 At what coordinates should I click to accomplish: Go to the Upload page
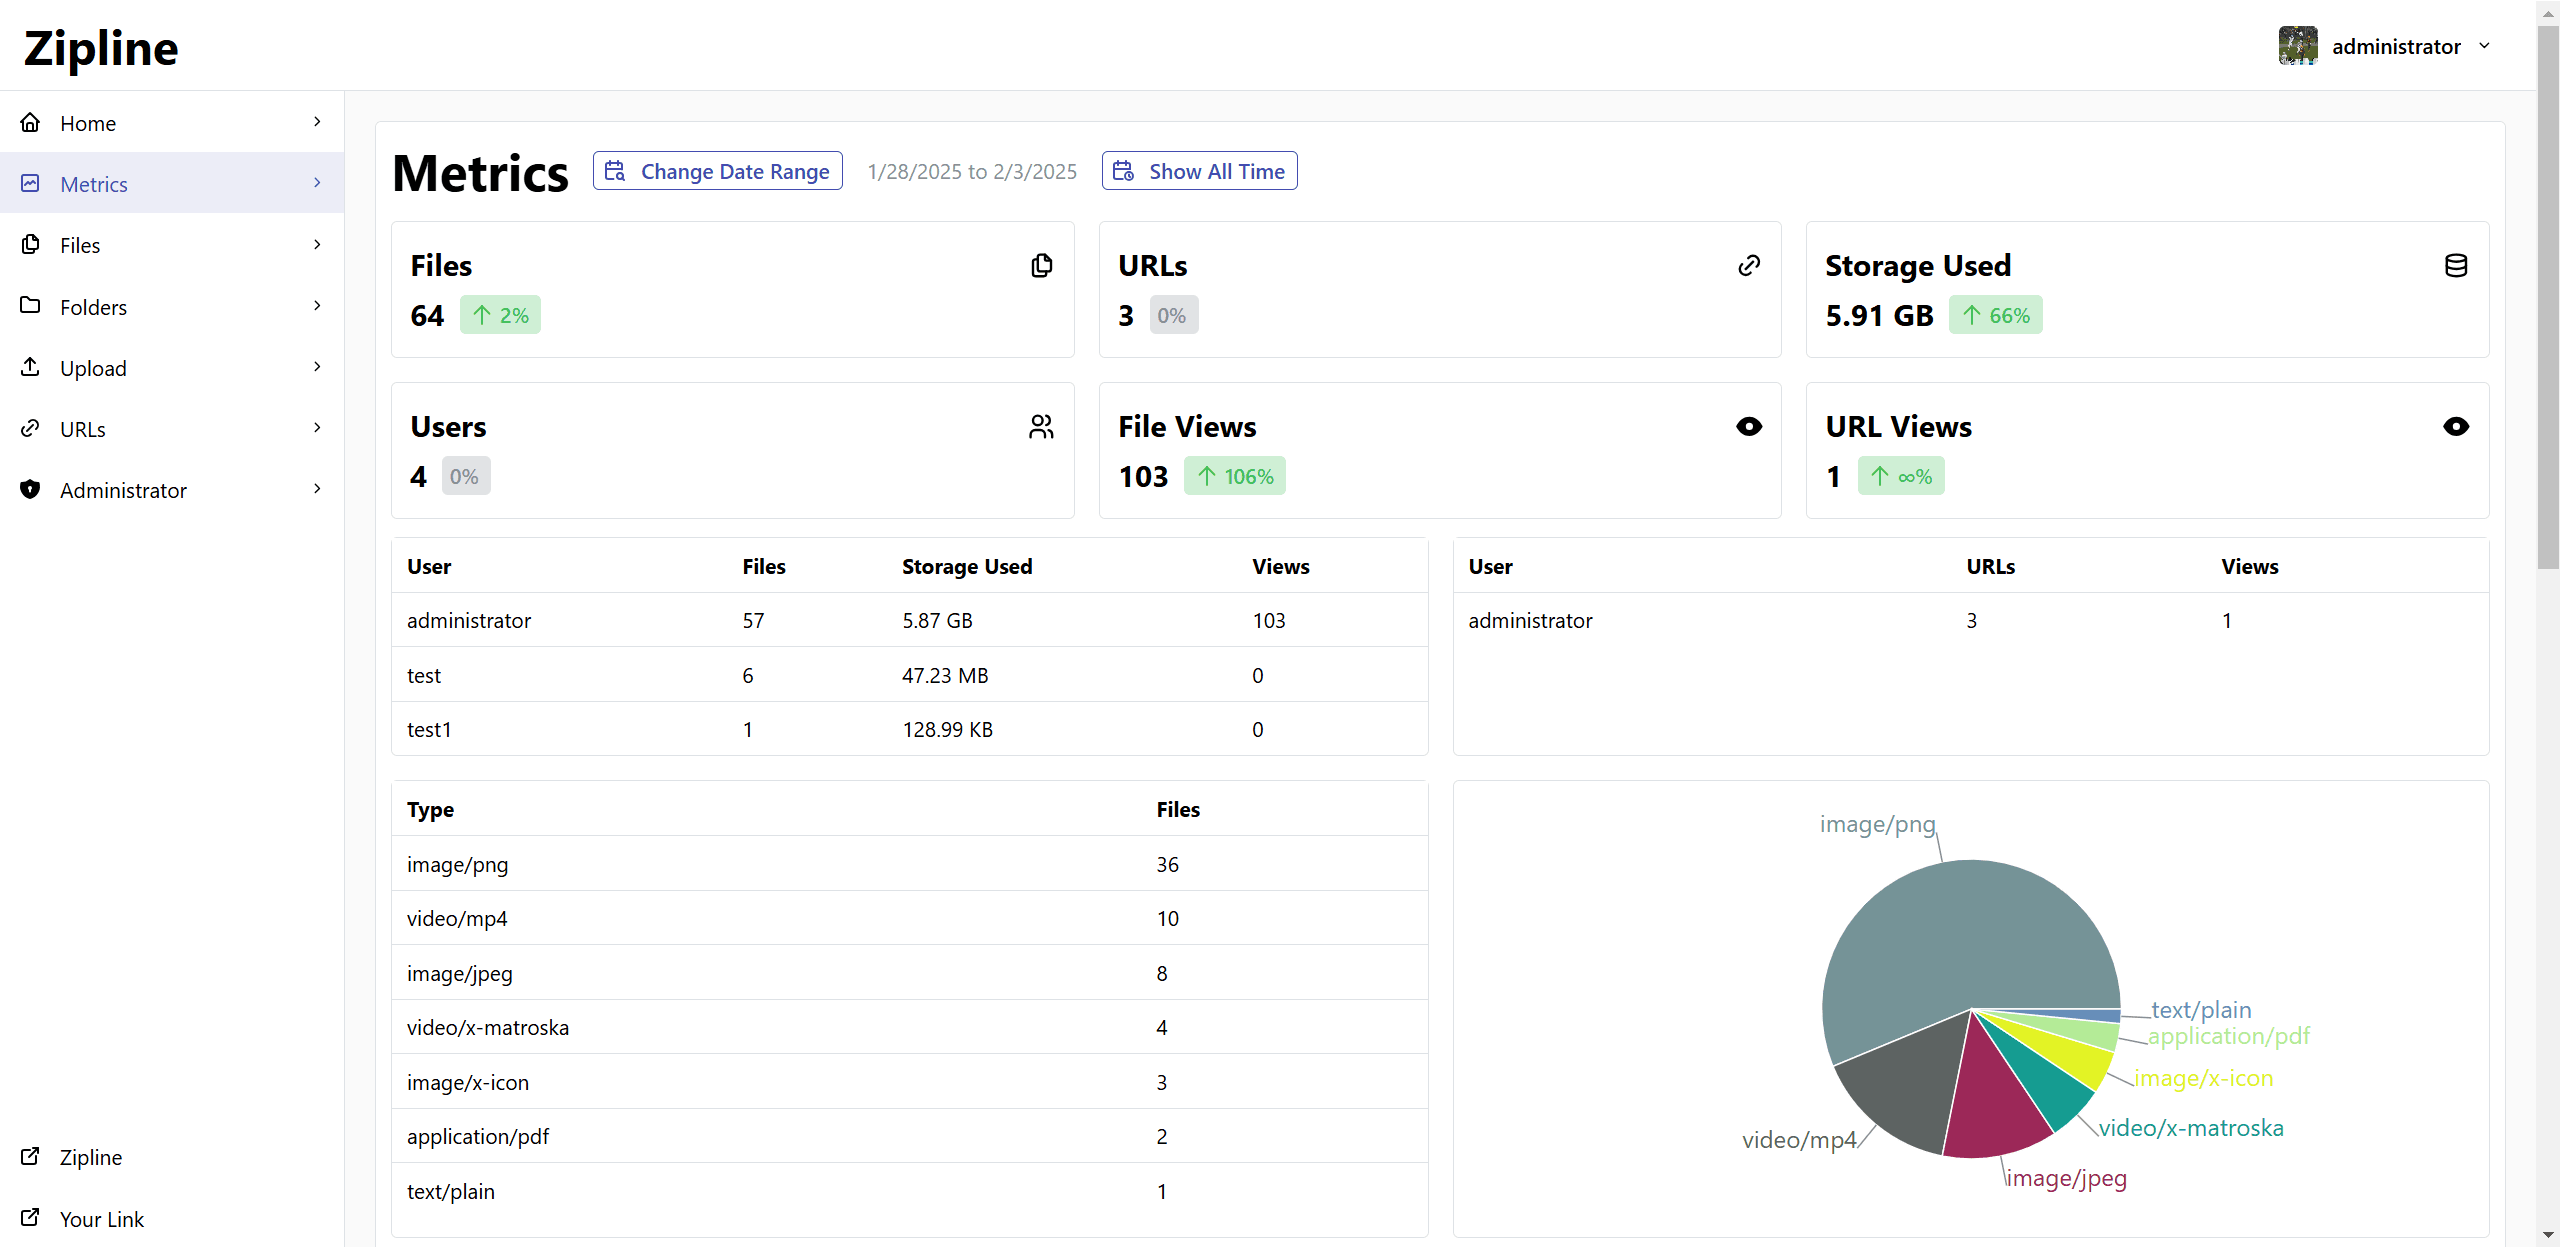click(x=94, y=367)
